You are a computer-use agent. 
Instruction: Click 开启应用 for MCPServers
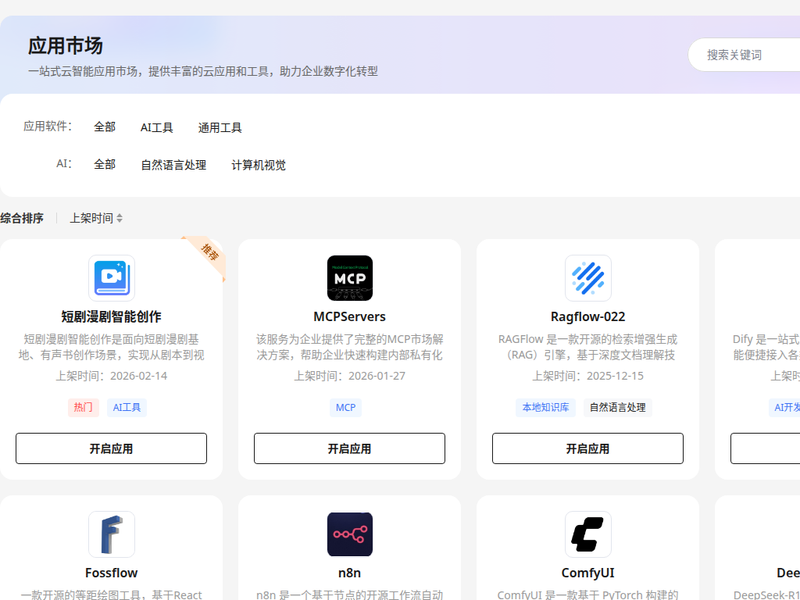[349, 448]
